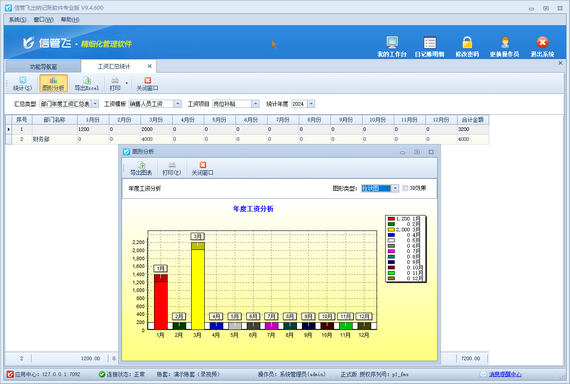Open the 图形类型 chart type dropdown
Viewport: 570px width, 384px height.
[x=395, y=188]
